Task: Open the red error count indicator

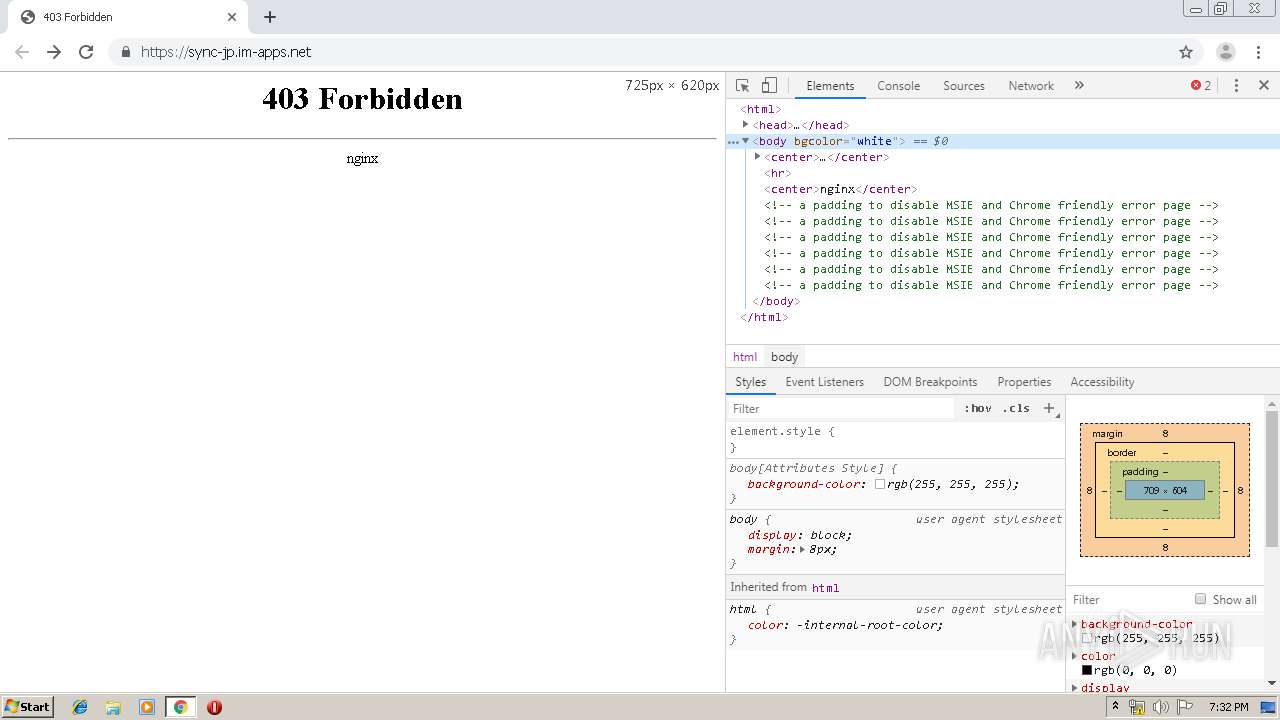Action: pos(1201,86)
